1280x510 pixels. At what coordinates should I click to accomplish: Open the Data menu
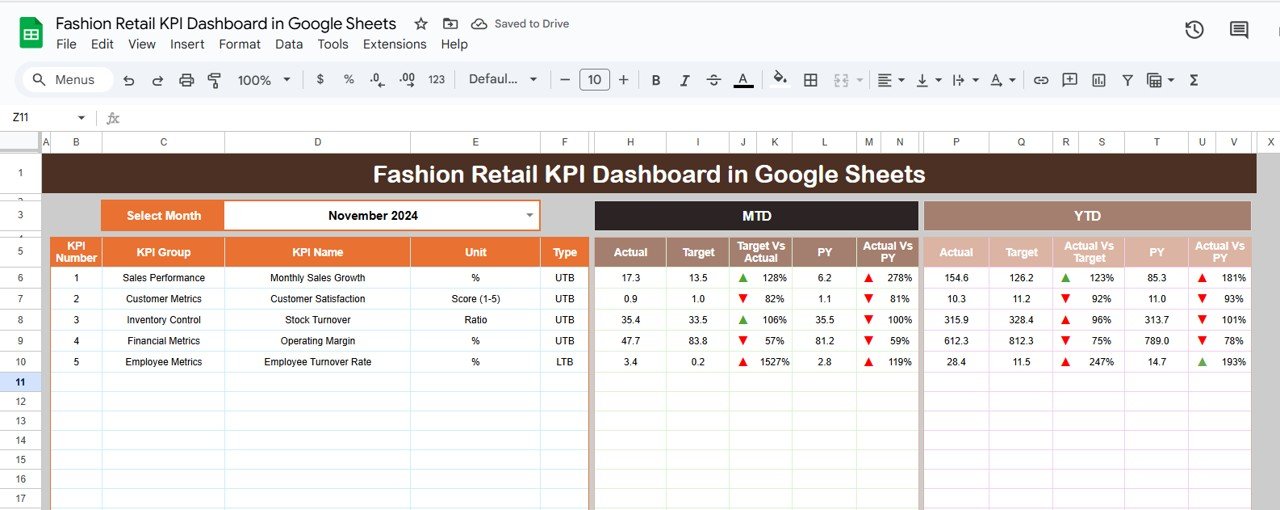point(289,44)
